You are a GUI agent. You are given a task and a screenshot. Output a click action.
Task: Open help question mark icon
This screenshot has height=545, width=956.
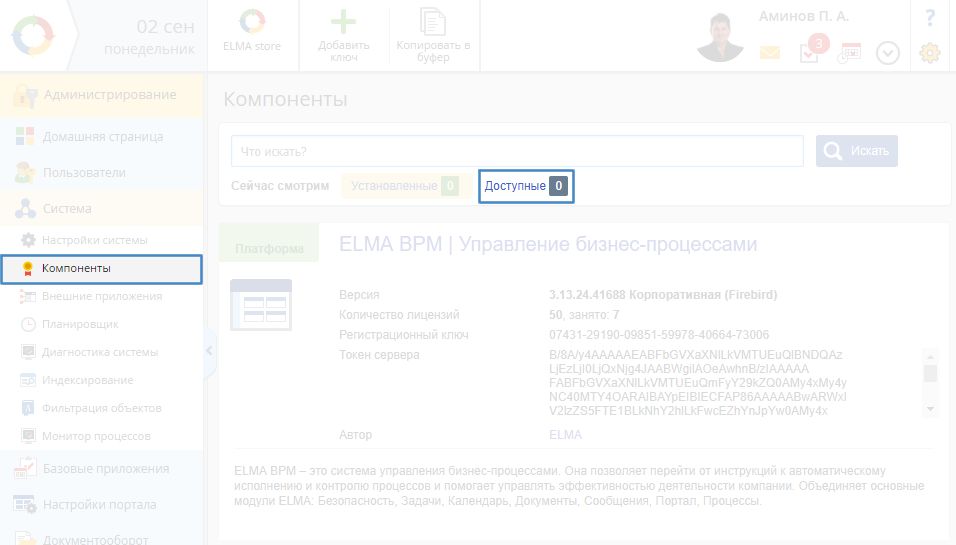coord(930,18)
